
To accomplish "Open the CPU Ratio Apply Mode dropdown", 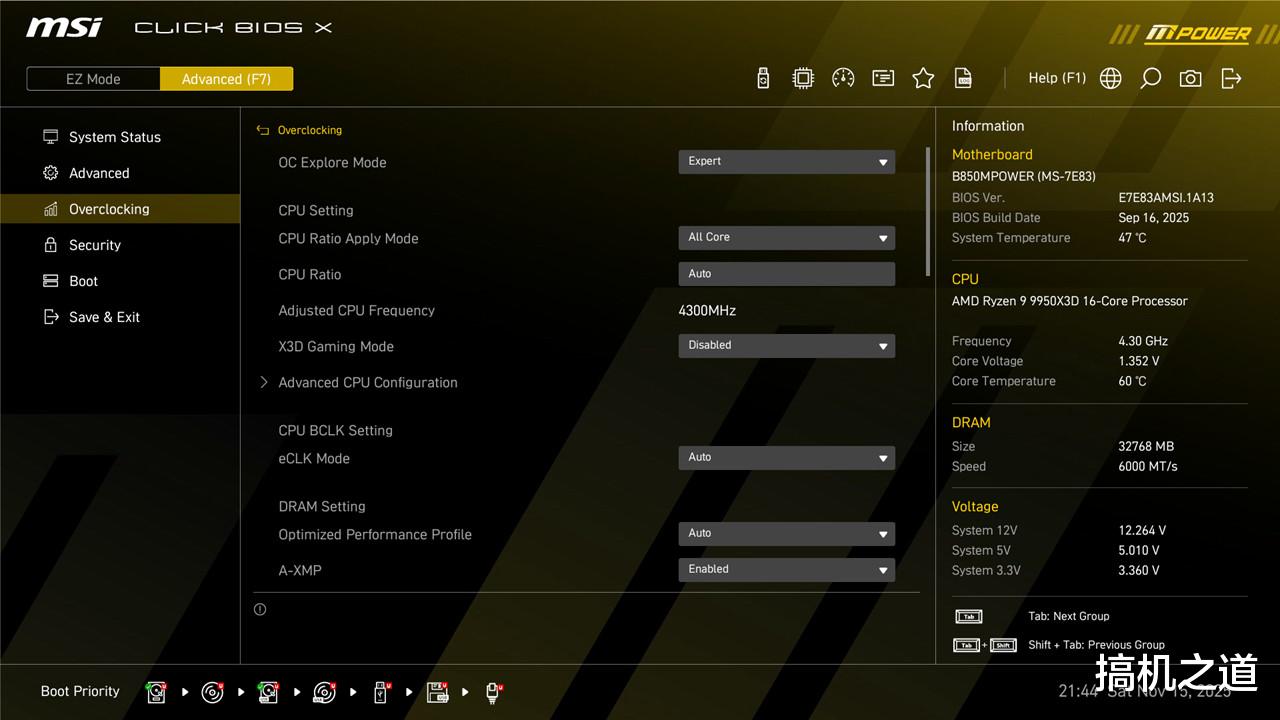I will (x=787, y=238).
